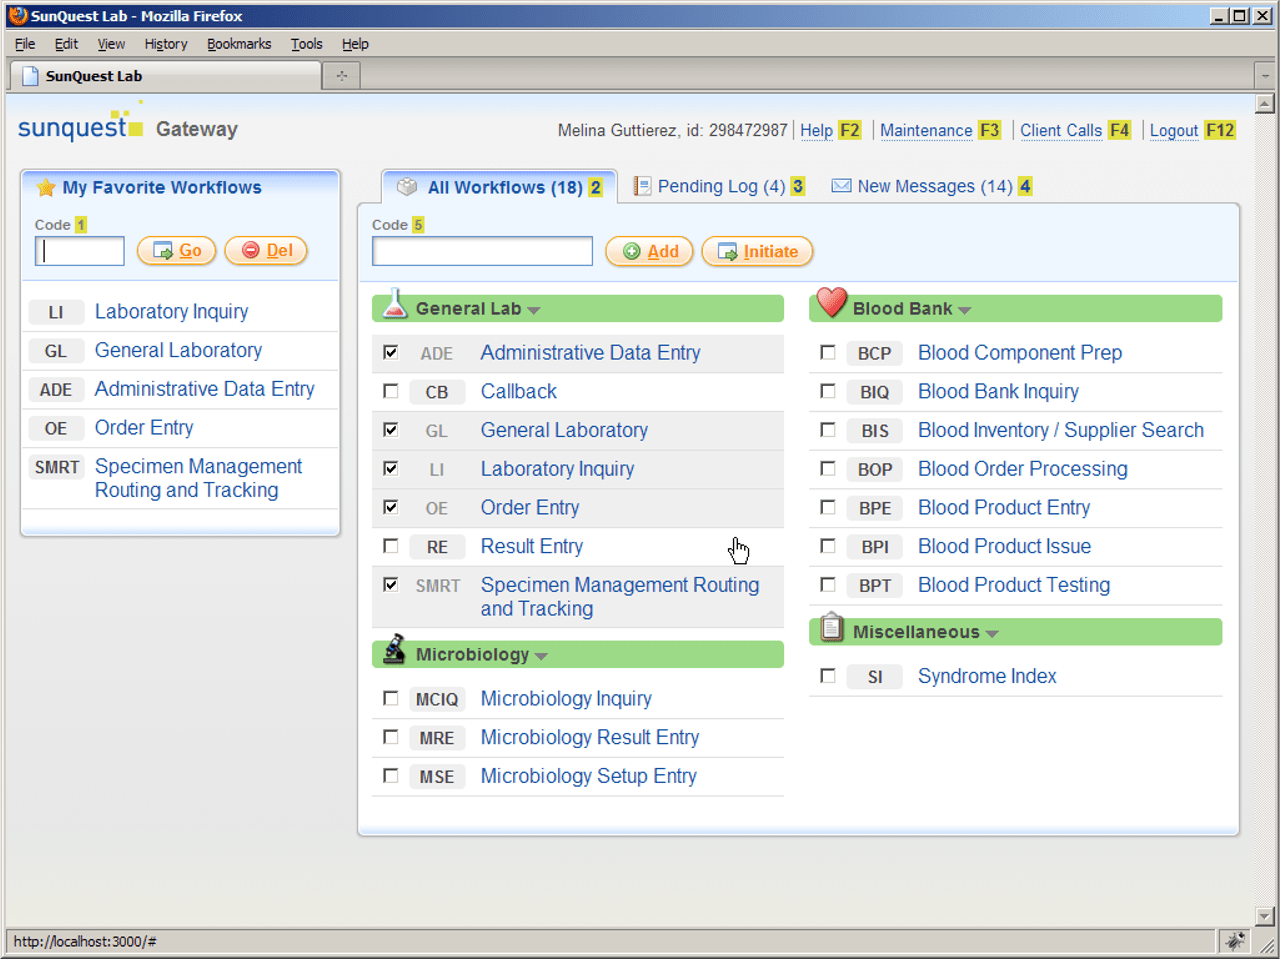Open Blood Inventory / Supplier Search link
The height and width of the screenshot is (960, 1281).
click(1061, 430)
